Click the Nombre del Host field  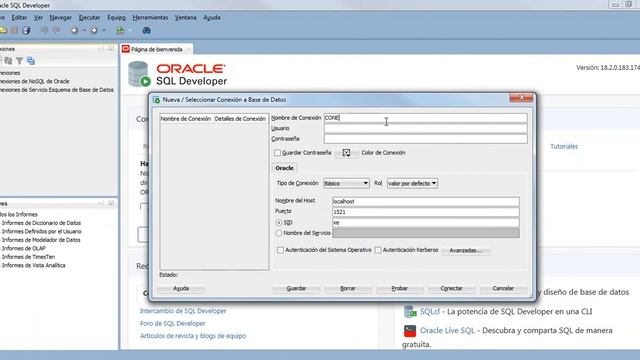coord(426,202)
